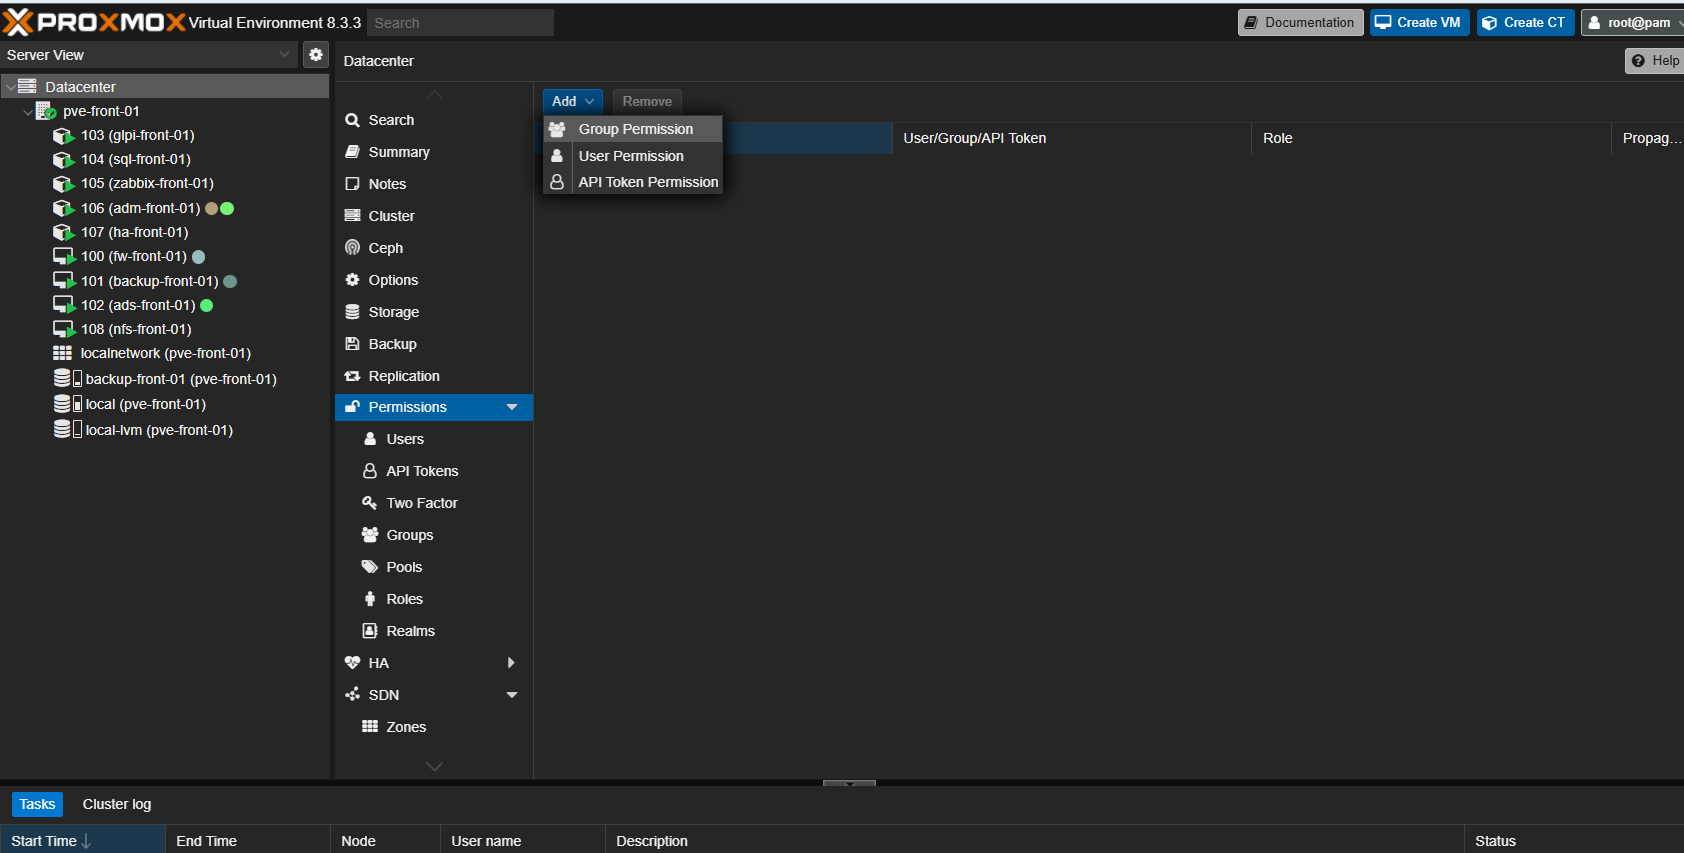Click the top Search input field
Image resolution: width=1684 pixels, height=853 pixels.
point(460,23)
